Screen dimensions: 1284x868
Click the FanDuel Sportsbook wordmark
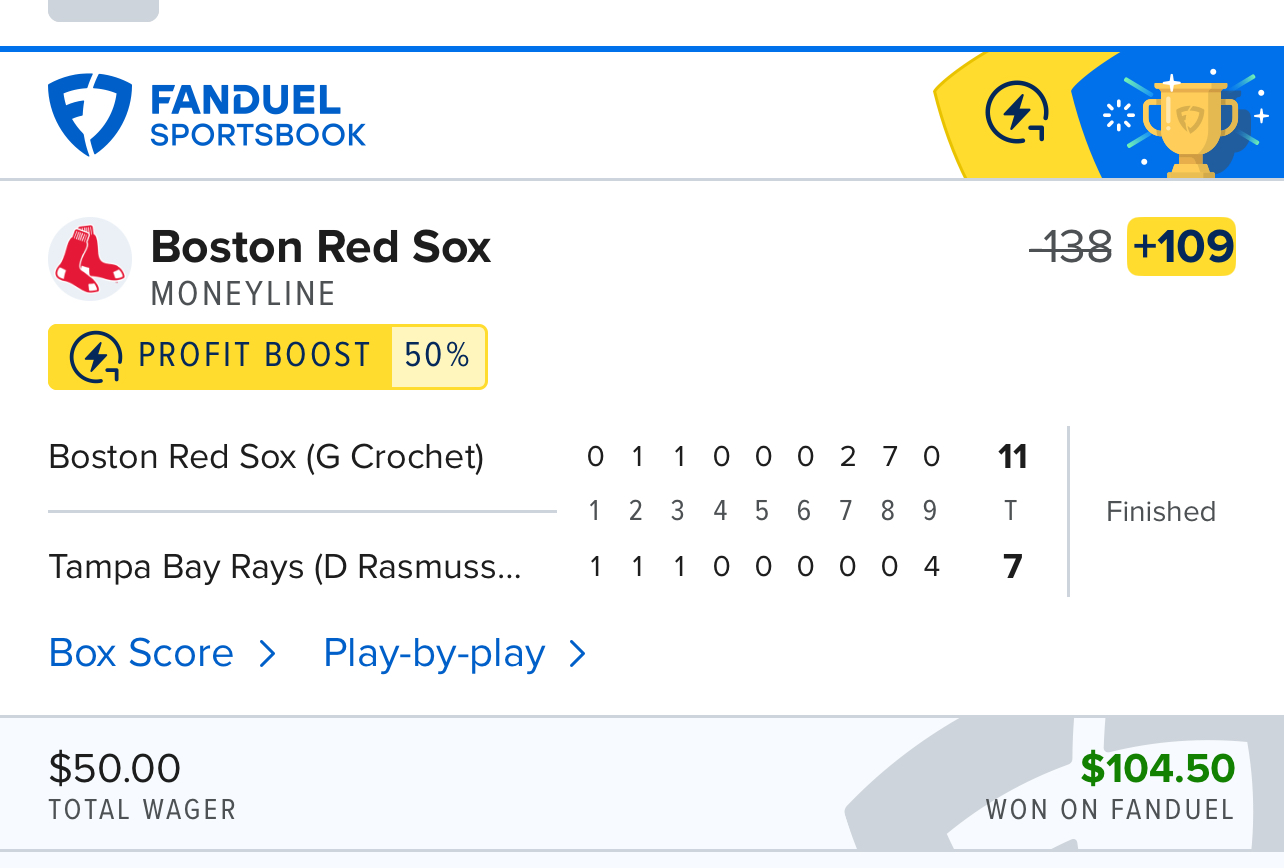point(257,115)
